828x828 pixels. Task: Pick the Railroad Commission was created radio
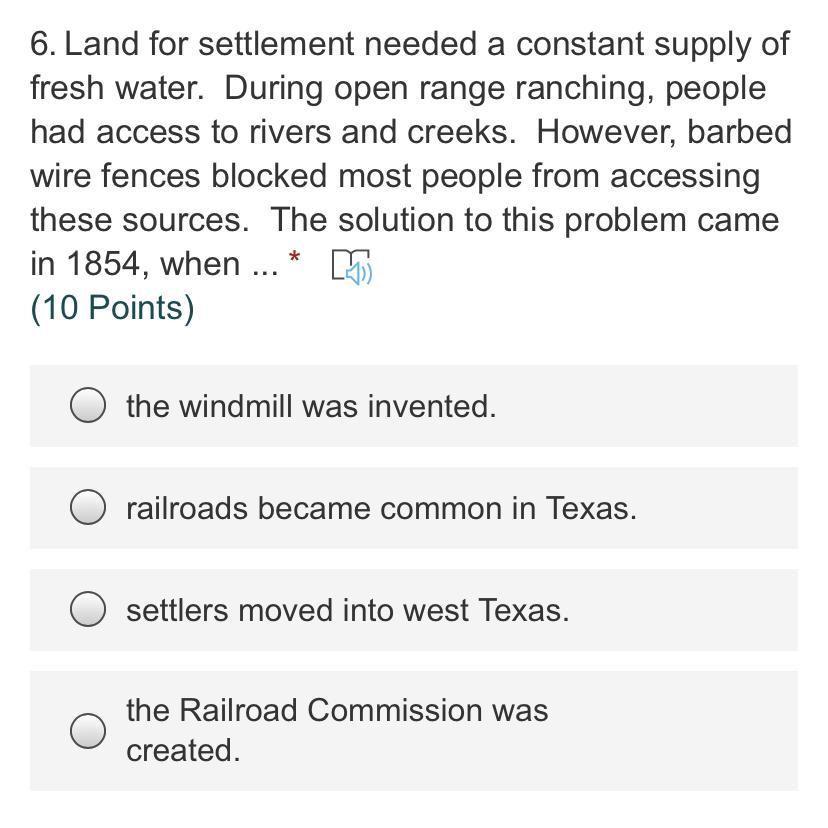point(88,731)
